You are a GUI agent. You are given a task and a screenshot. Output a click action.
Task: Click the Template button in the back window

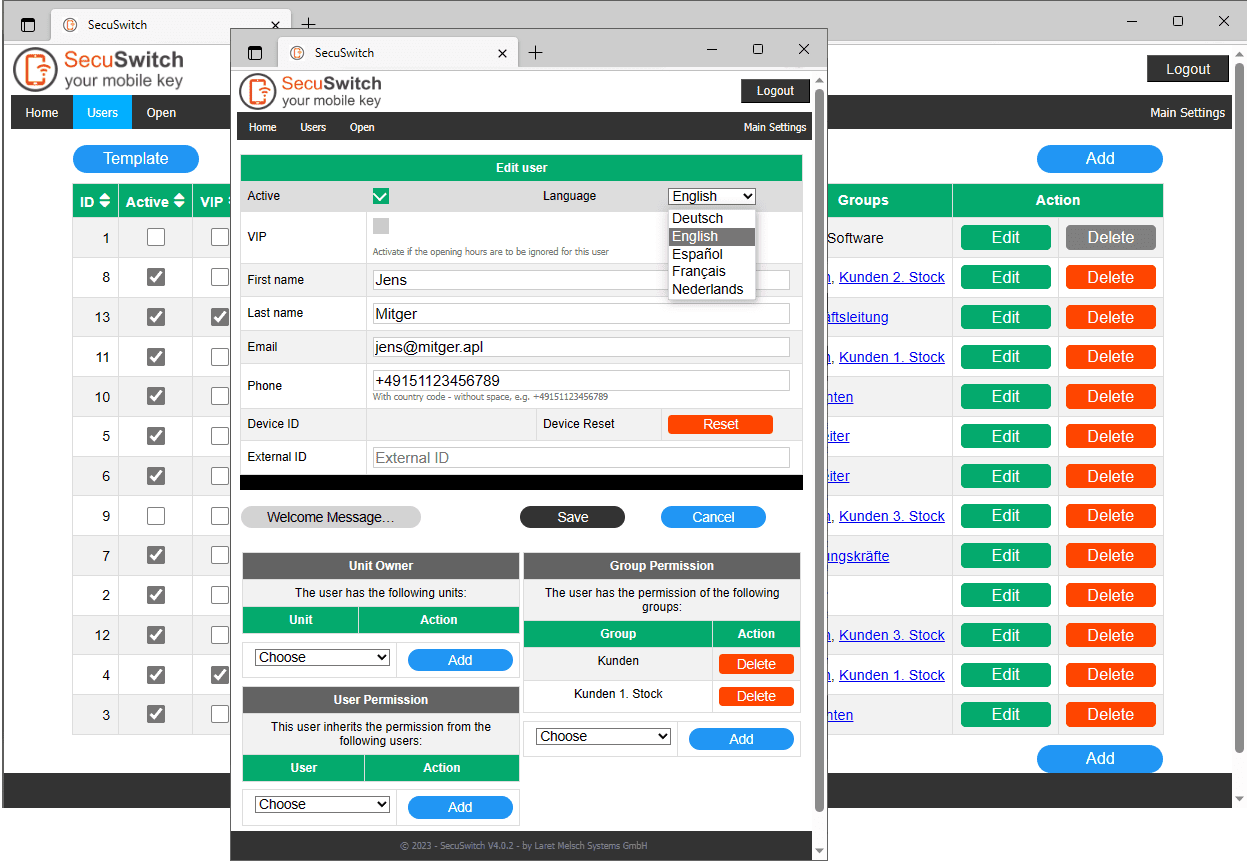point(136,158)
